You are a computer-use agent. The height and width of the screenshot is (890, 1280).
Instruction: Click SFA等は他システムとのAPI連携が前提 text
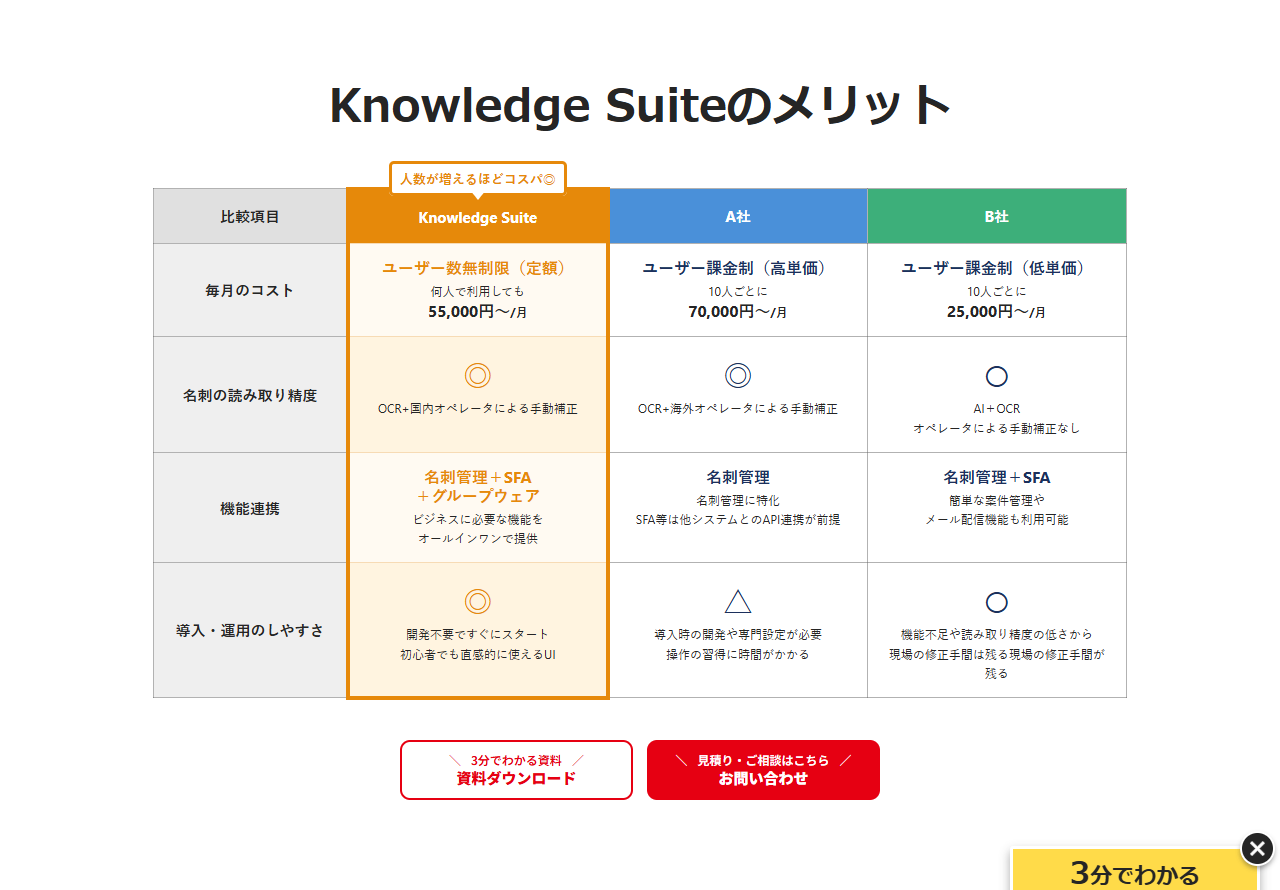738,519
